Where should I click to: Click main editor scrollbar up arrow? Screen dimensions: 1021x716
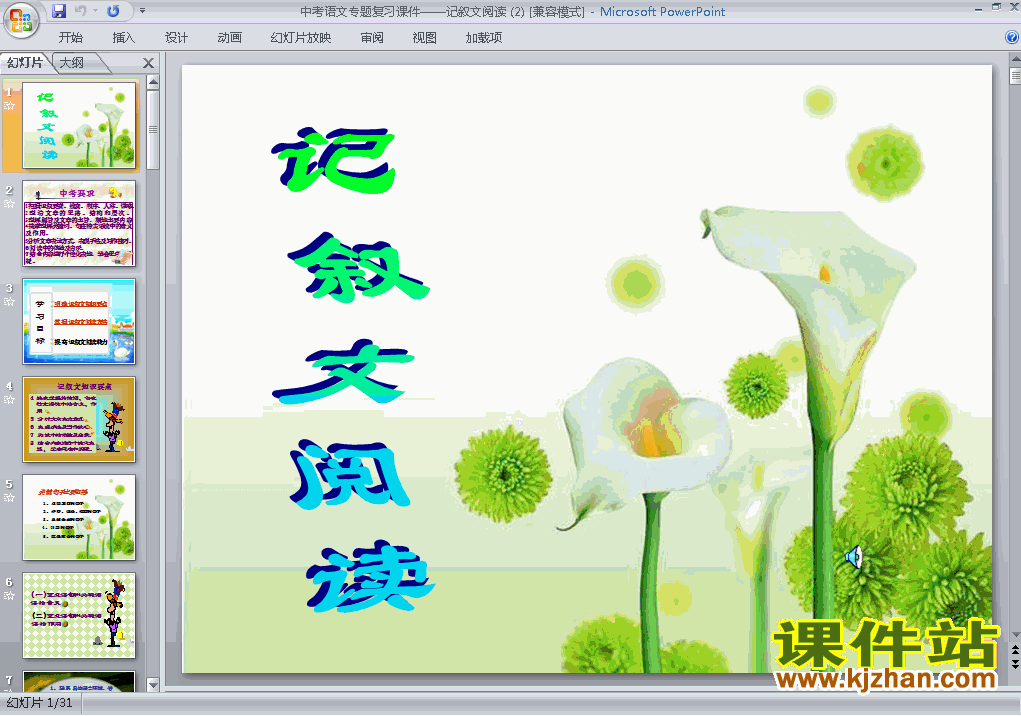1015,59
